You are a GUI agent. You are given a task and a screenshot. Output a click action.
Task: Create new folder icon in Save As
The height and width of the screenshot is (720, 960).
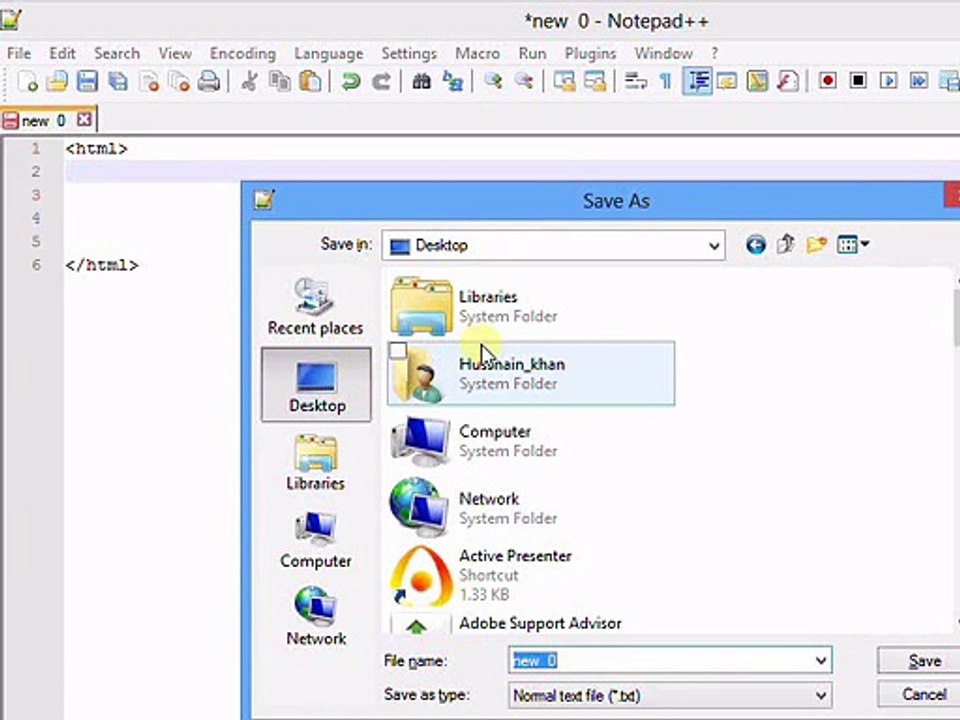[817, 245]
